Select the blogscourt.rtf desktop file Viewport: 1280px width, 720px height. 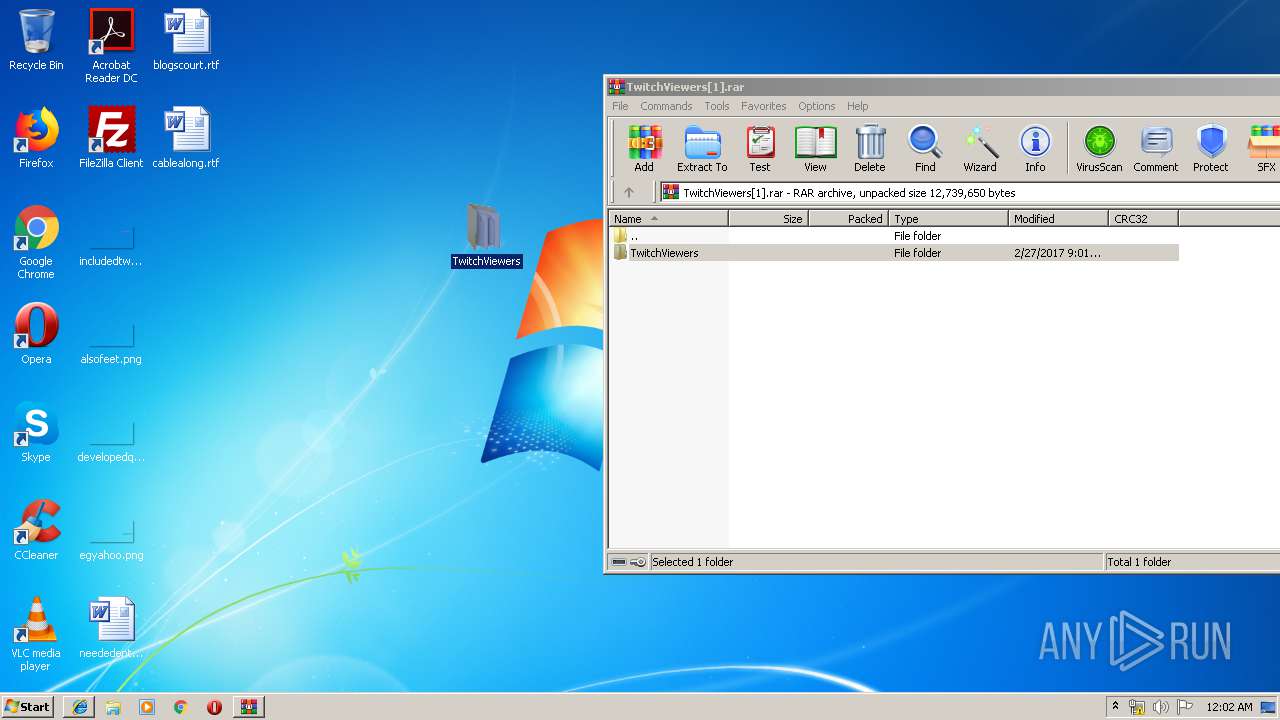(186, 40)
